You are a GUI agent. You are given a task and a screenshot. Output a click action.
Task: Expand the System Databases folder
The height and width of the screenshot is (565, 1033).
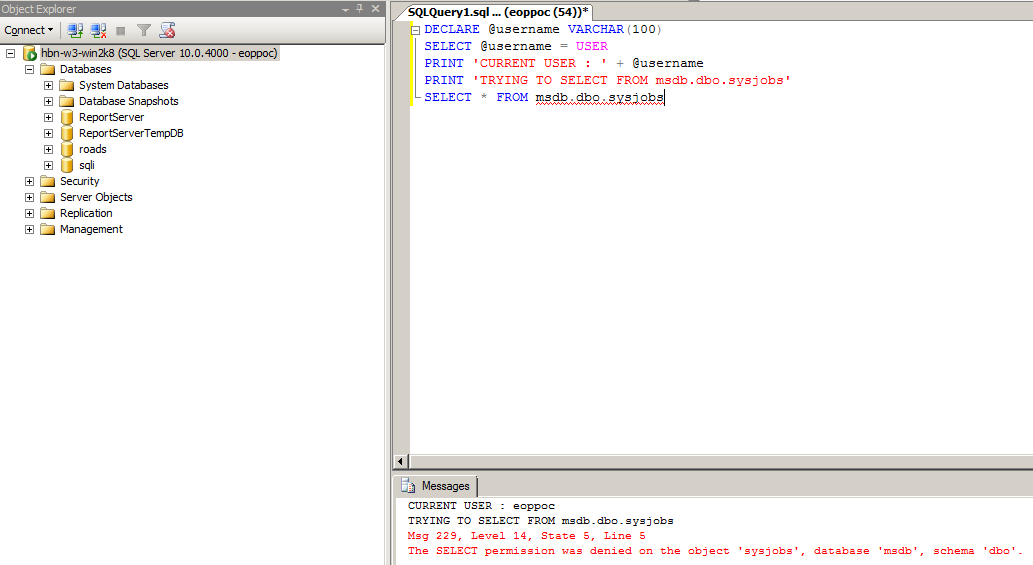(48, 85)
